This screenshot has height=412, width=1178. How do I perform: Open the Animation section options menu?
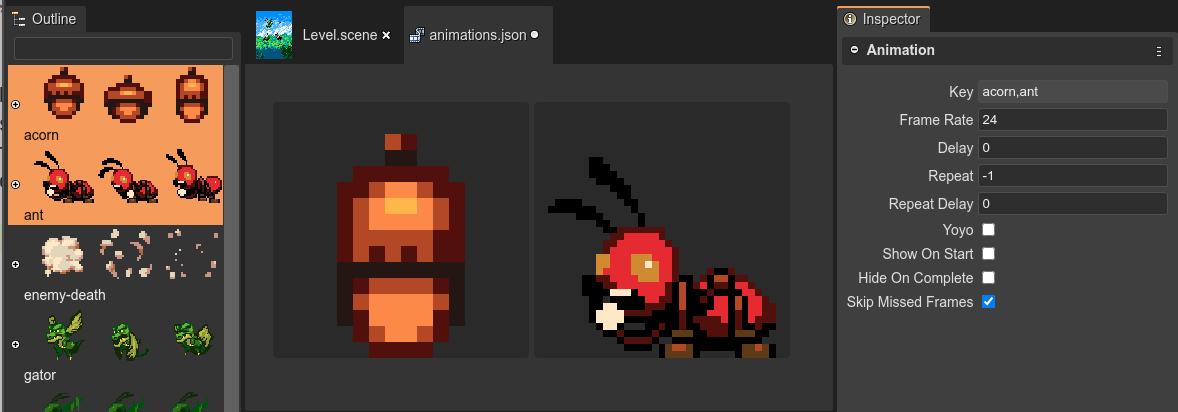coord(1158,51)
